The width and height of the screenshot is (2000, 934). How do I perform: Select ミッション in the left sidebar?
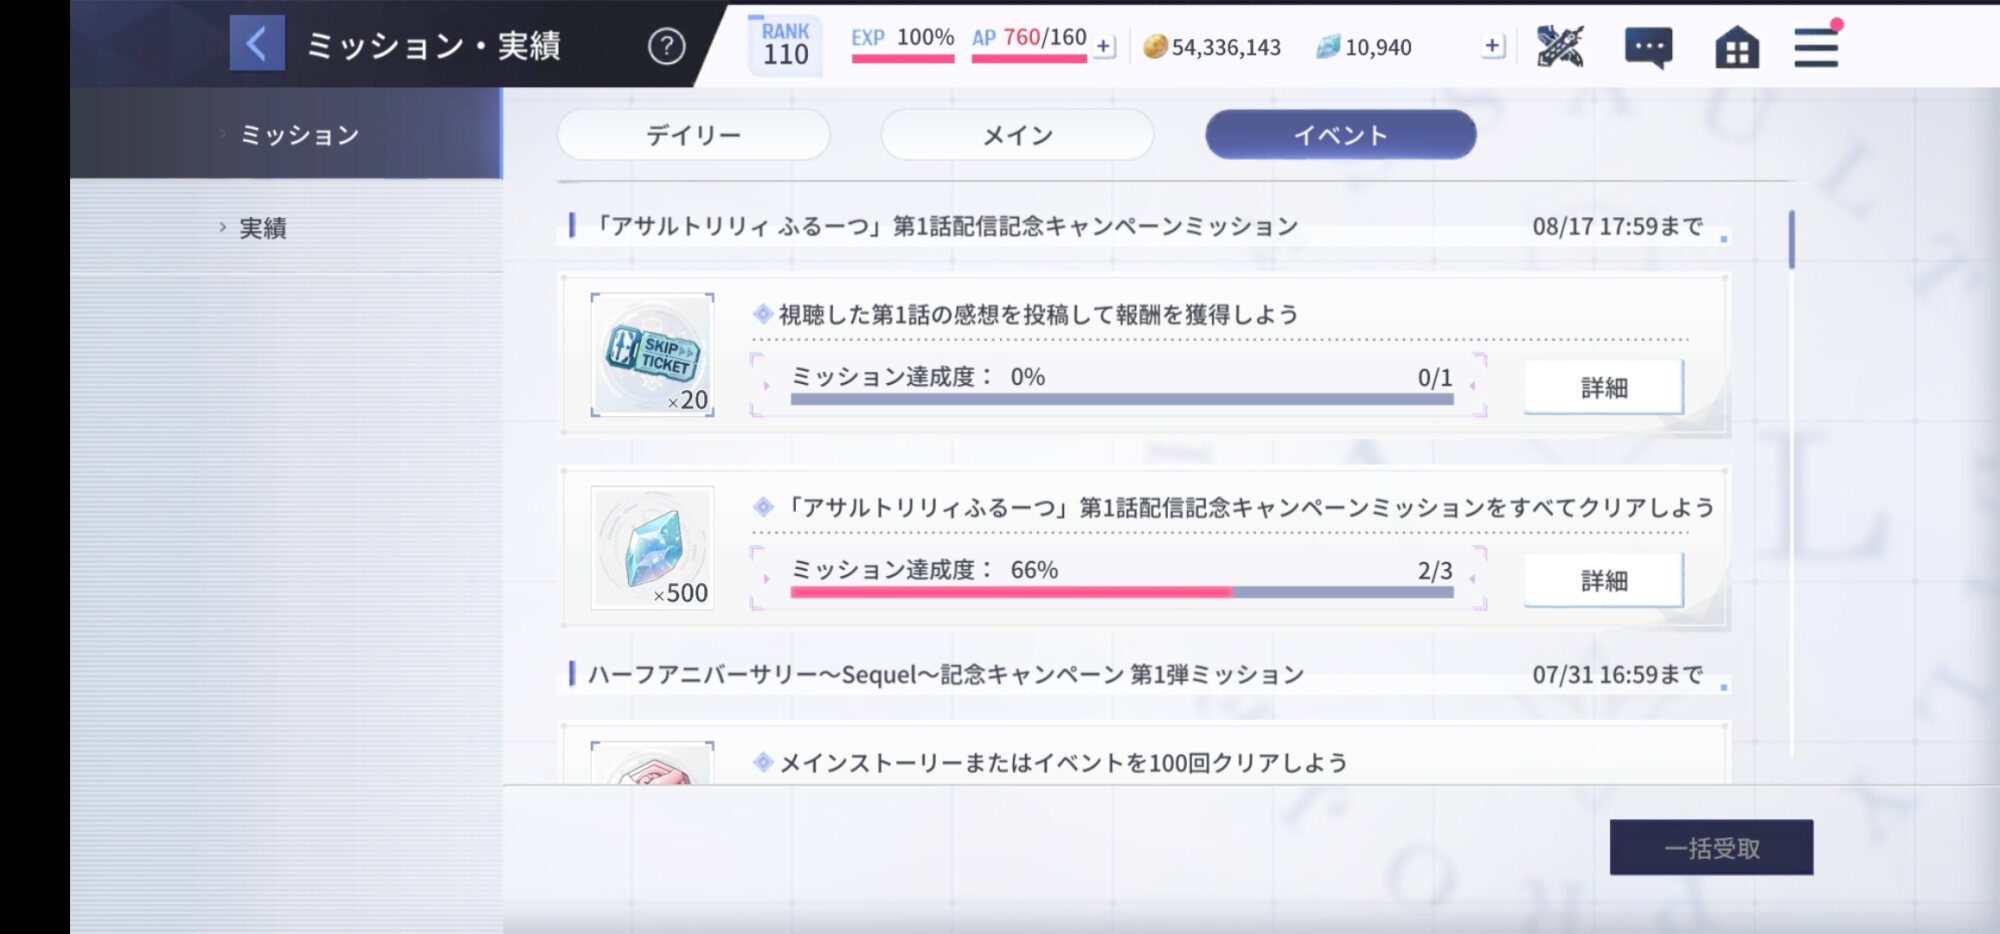(299, 135)
